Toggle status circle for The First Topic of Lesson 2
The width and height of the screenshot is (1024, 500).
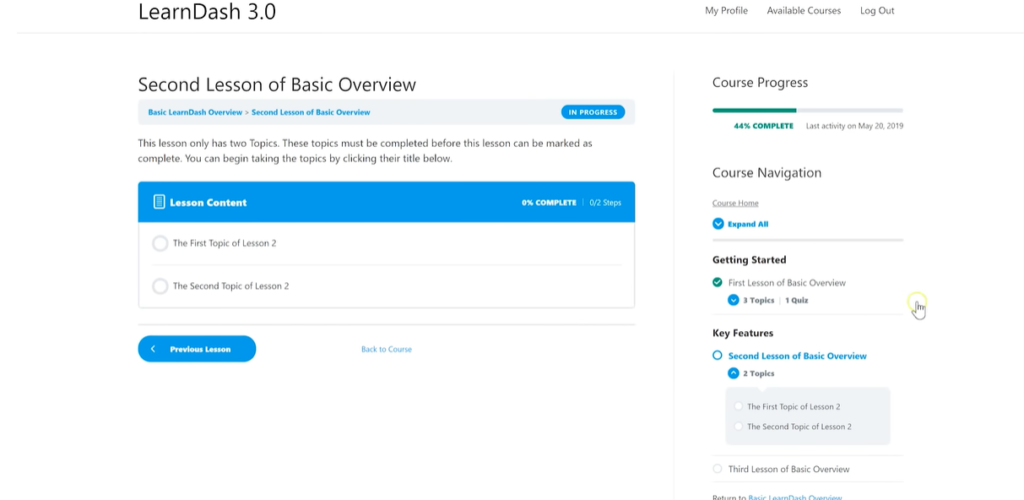pos(160,243)
